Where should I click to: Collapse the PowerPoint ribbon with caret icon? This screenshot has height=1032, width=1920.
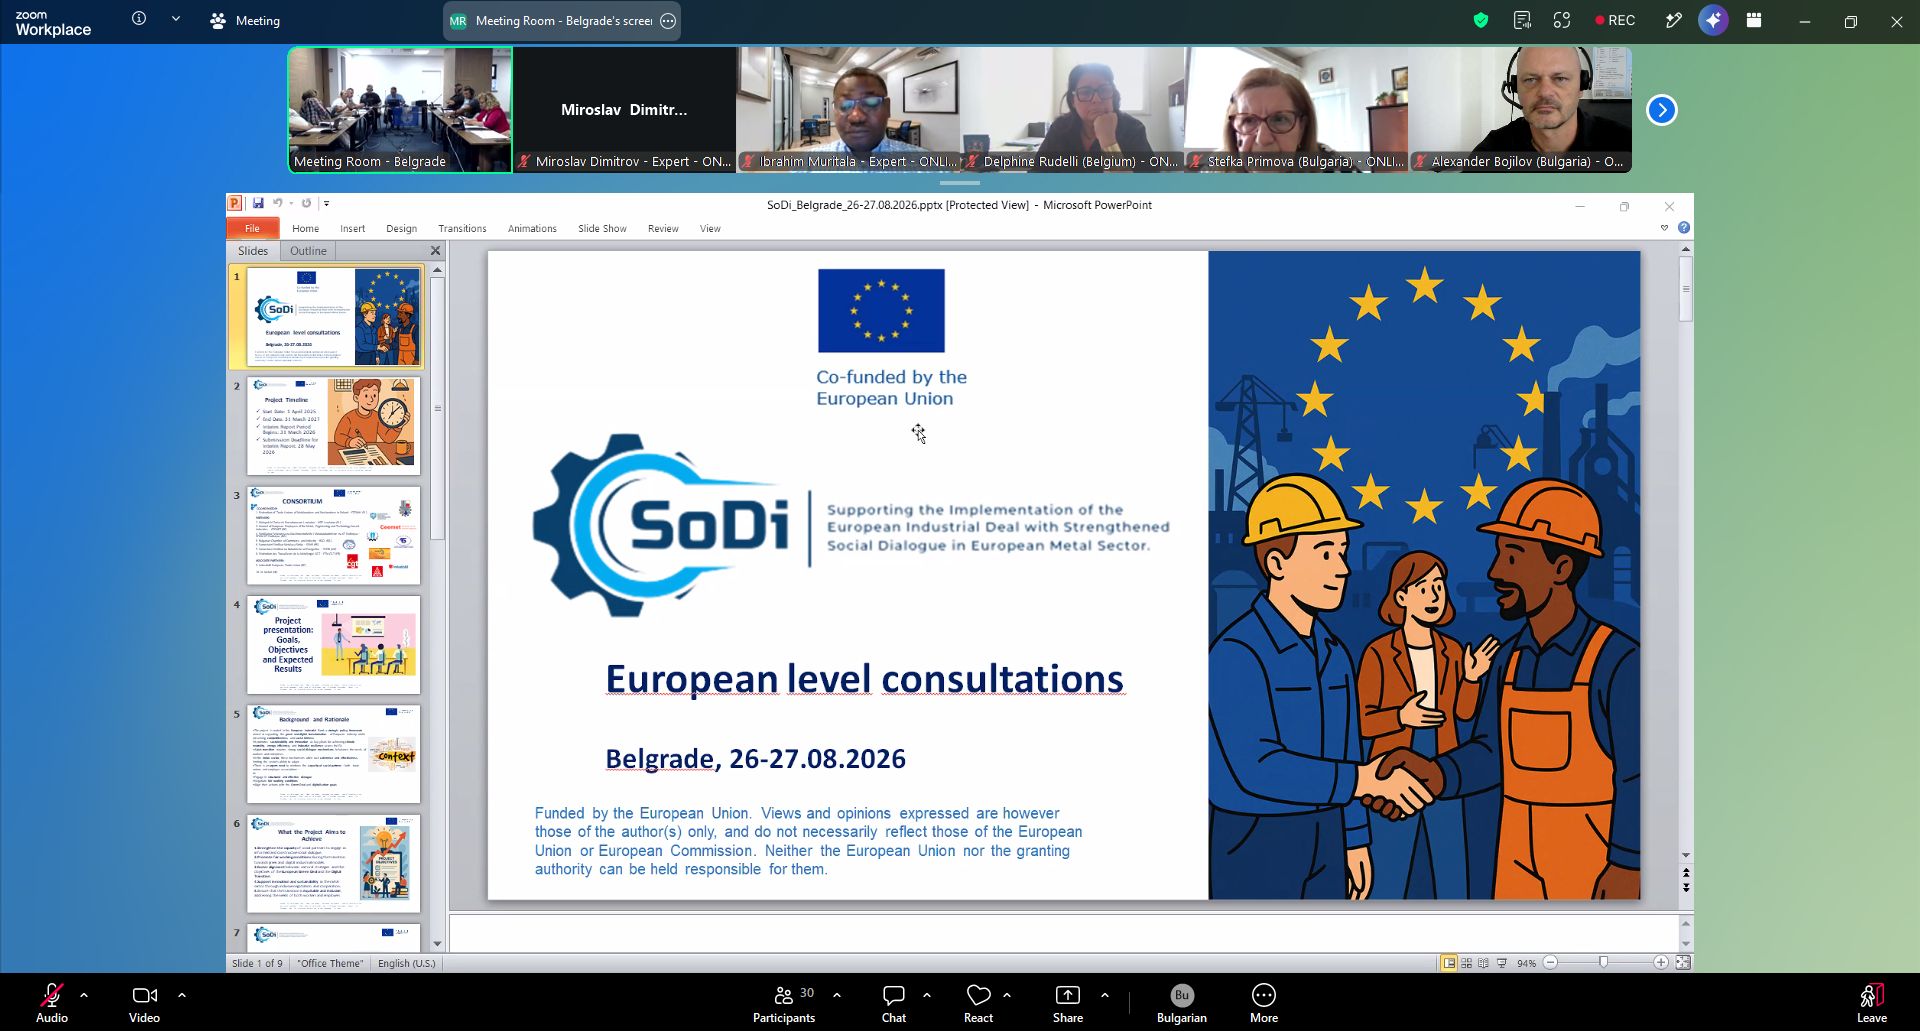[1665, 228]
